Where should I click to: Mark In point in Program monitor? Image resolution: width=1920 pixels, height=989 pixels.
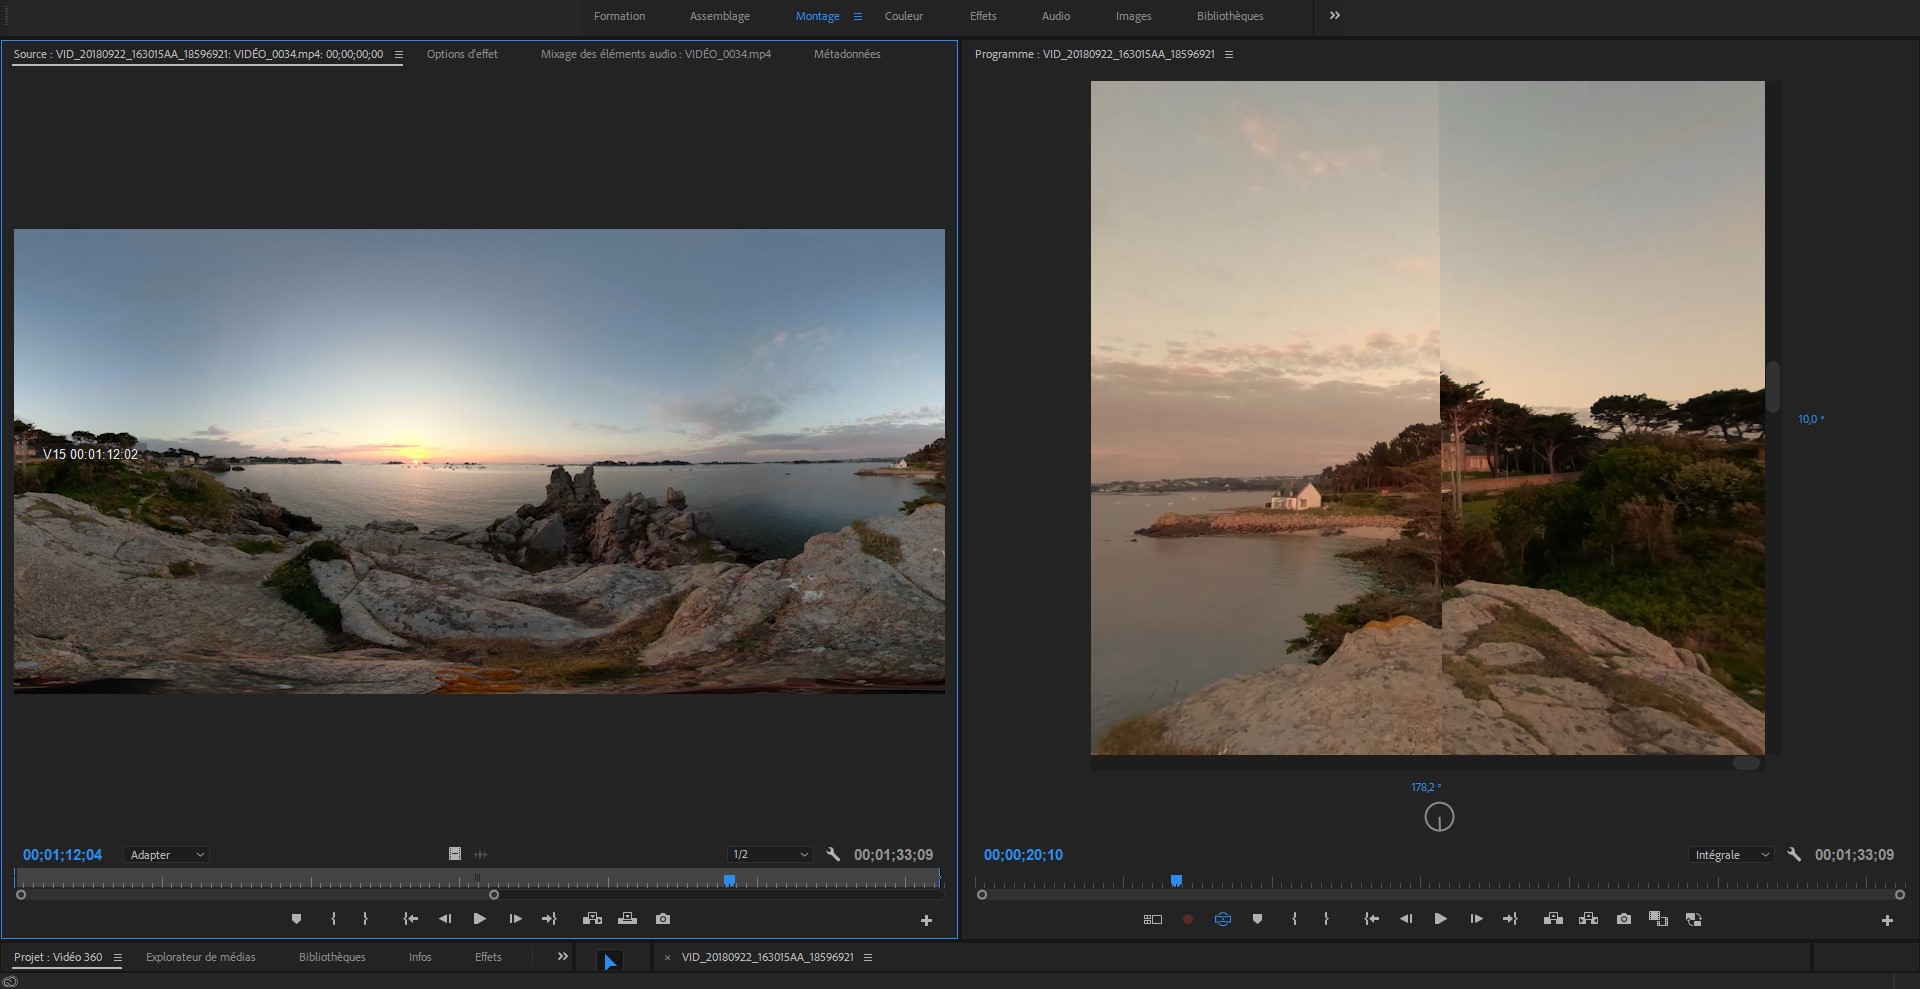[x=1294, y=919]
